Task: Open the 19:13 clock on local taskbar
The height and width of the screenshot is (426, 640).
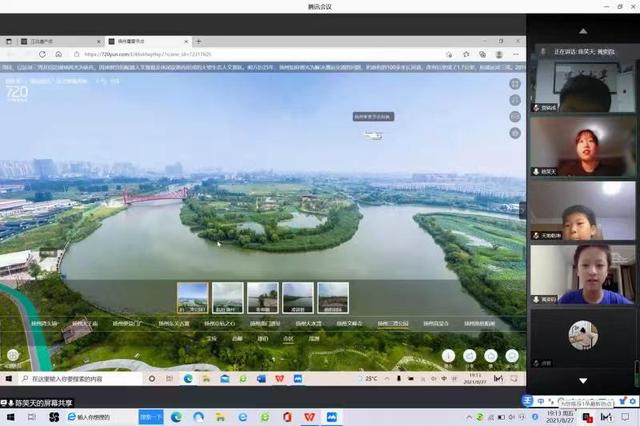Action: point(560,417)
